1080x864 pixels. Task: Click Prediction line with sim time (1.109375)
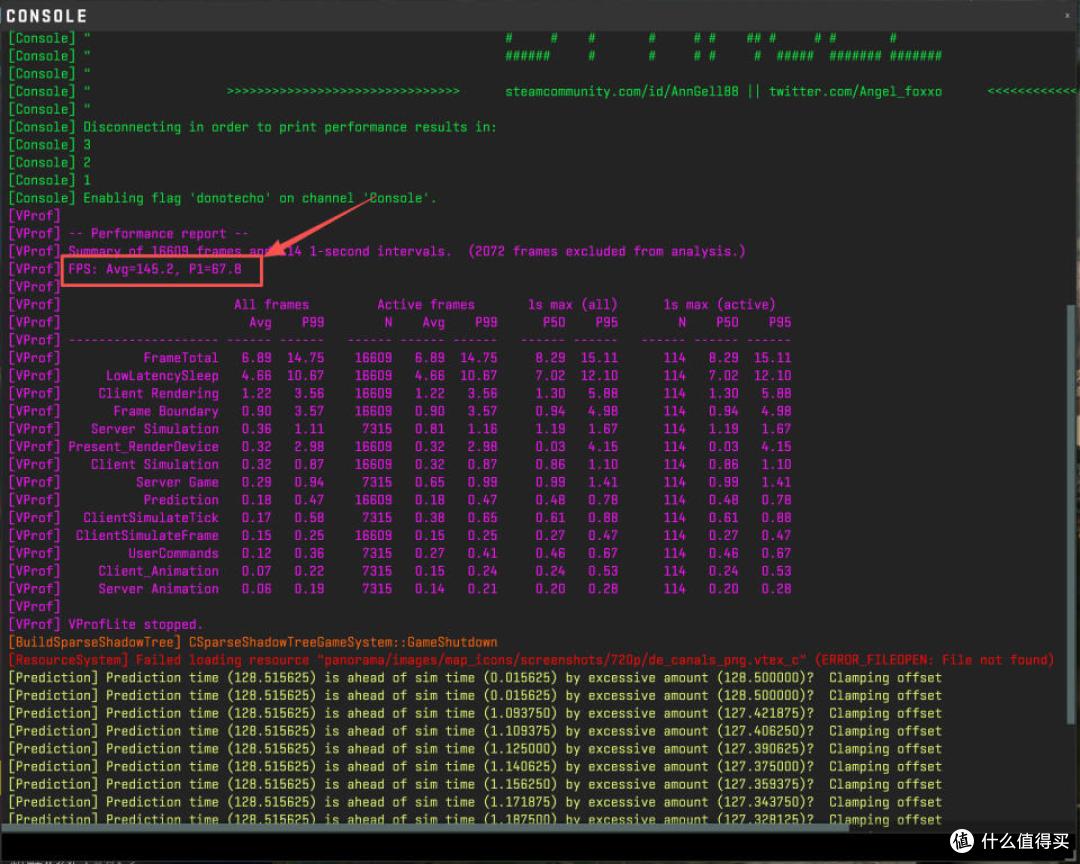(475, 731)
